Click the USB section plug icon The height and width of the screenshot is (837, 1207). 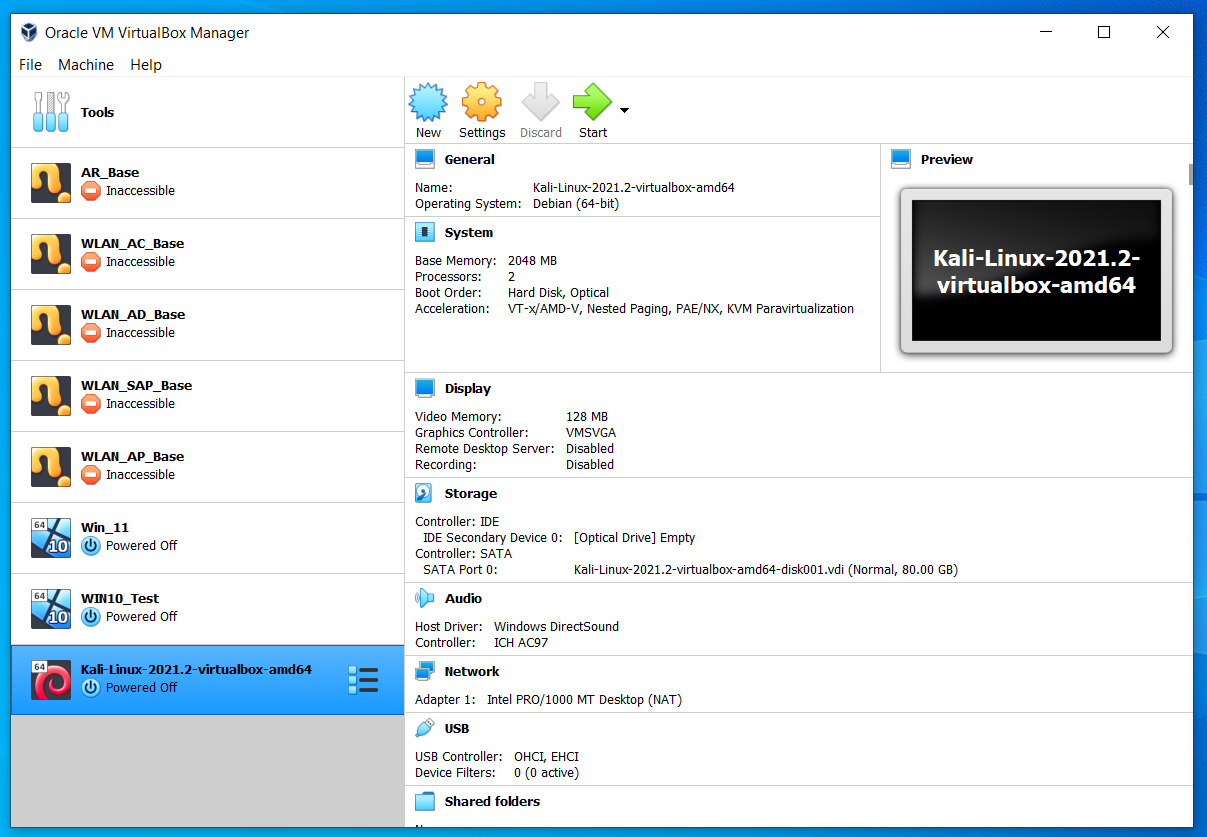425,728
